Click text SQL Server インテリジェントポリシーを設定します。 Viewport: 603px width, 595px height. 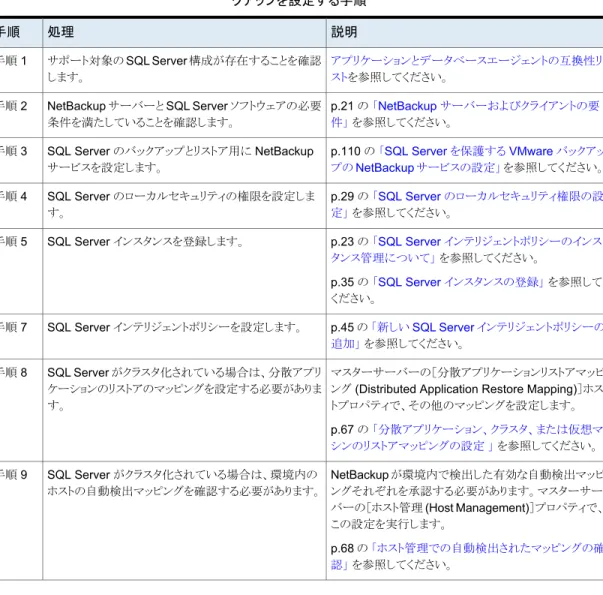pos(174,327)
